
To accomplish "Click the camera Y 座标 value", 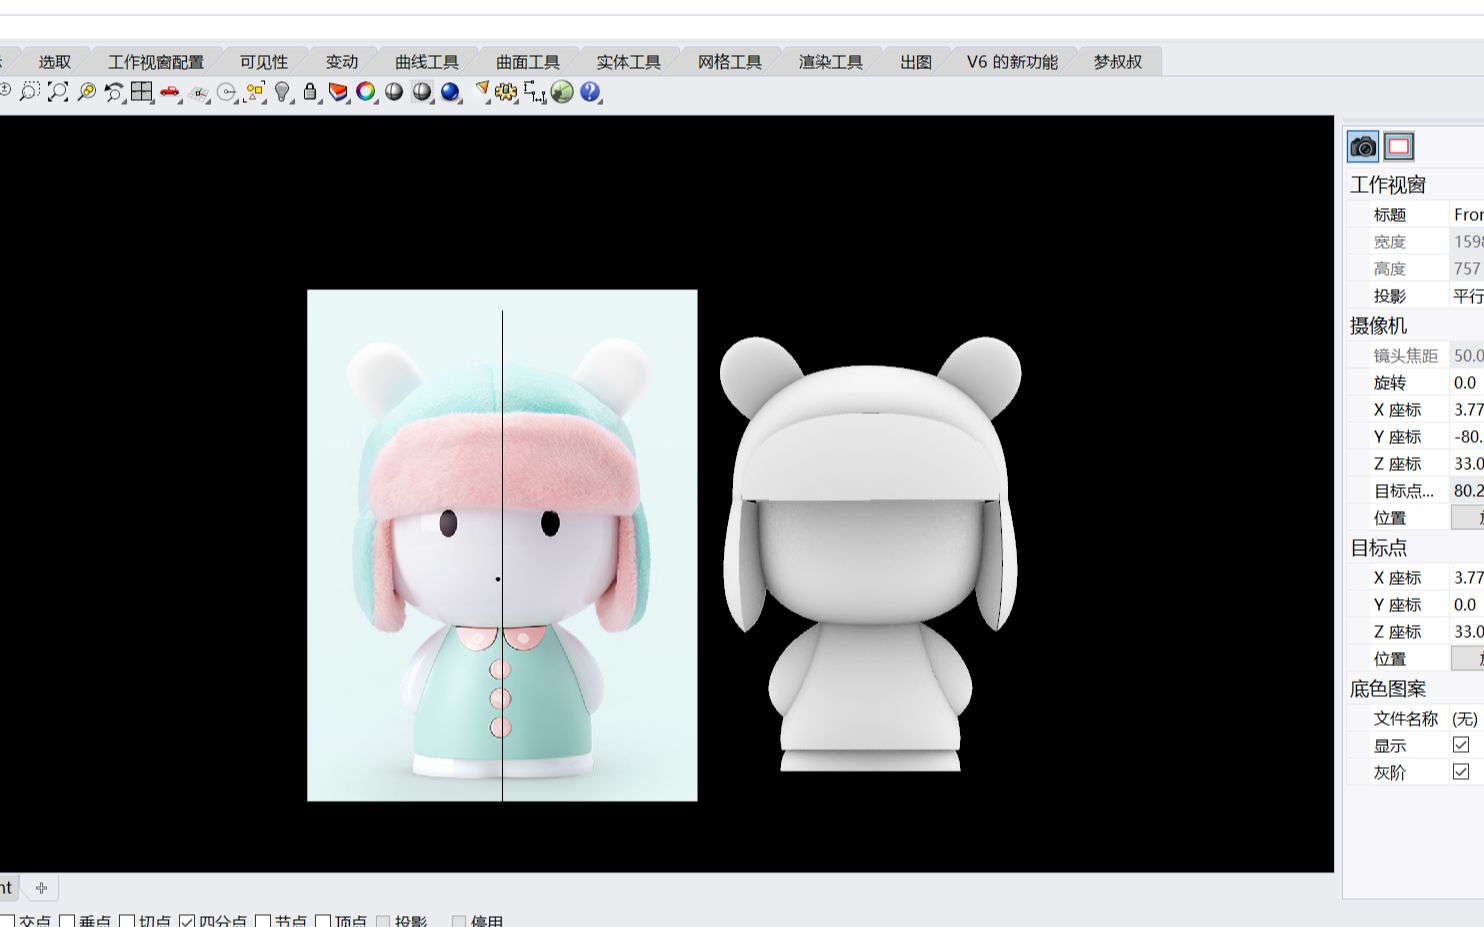I will tap(1467, 436).
